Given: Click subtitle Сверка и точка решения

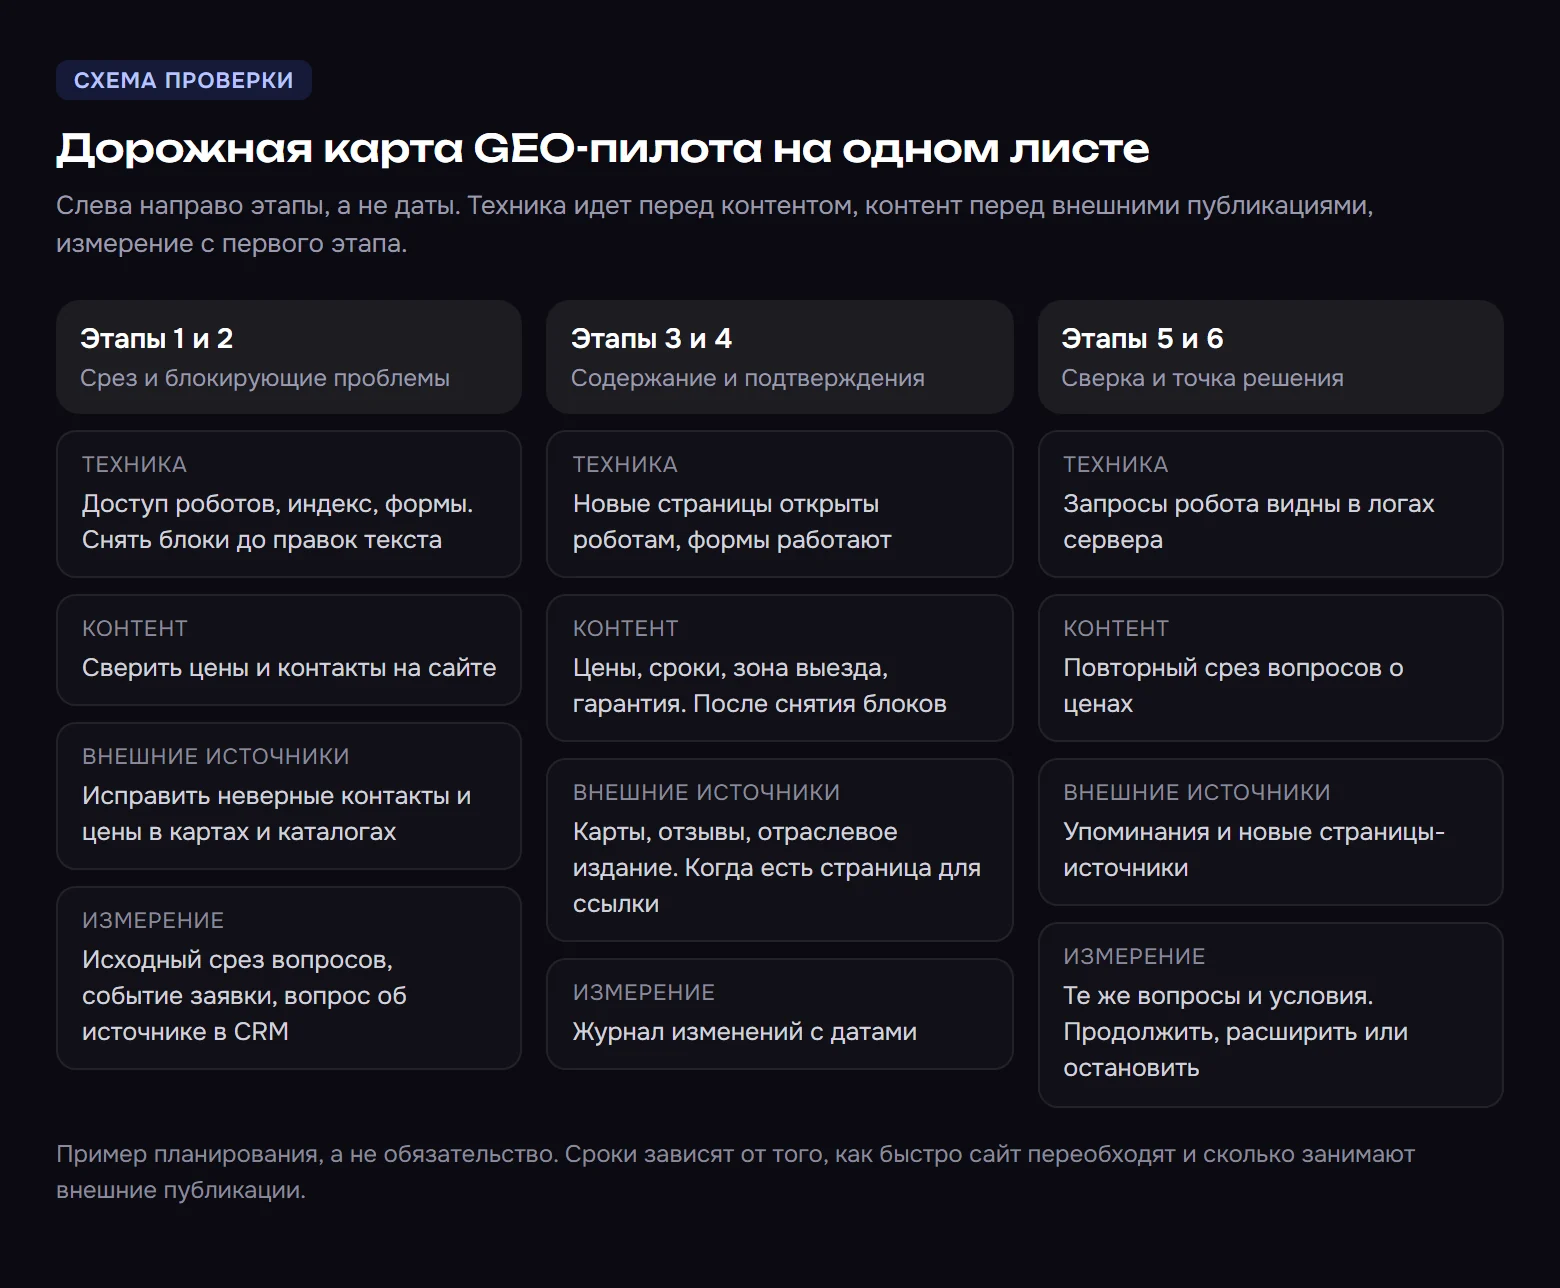Looking at the screenshot, I should (x=1202, y=378).
